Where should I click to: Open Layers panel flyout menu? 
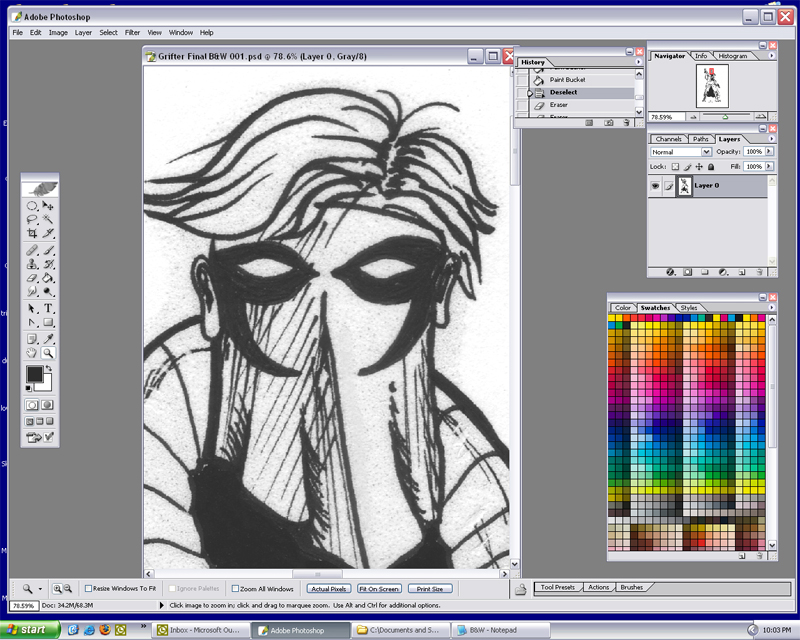[771, 139]
